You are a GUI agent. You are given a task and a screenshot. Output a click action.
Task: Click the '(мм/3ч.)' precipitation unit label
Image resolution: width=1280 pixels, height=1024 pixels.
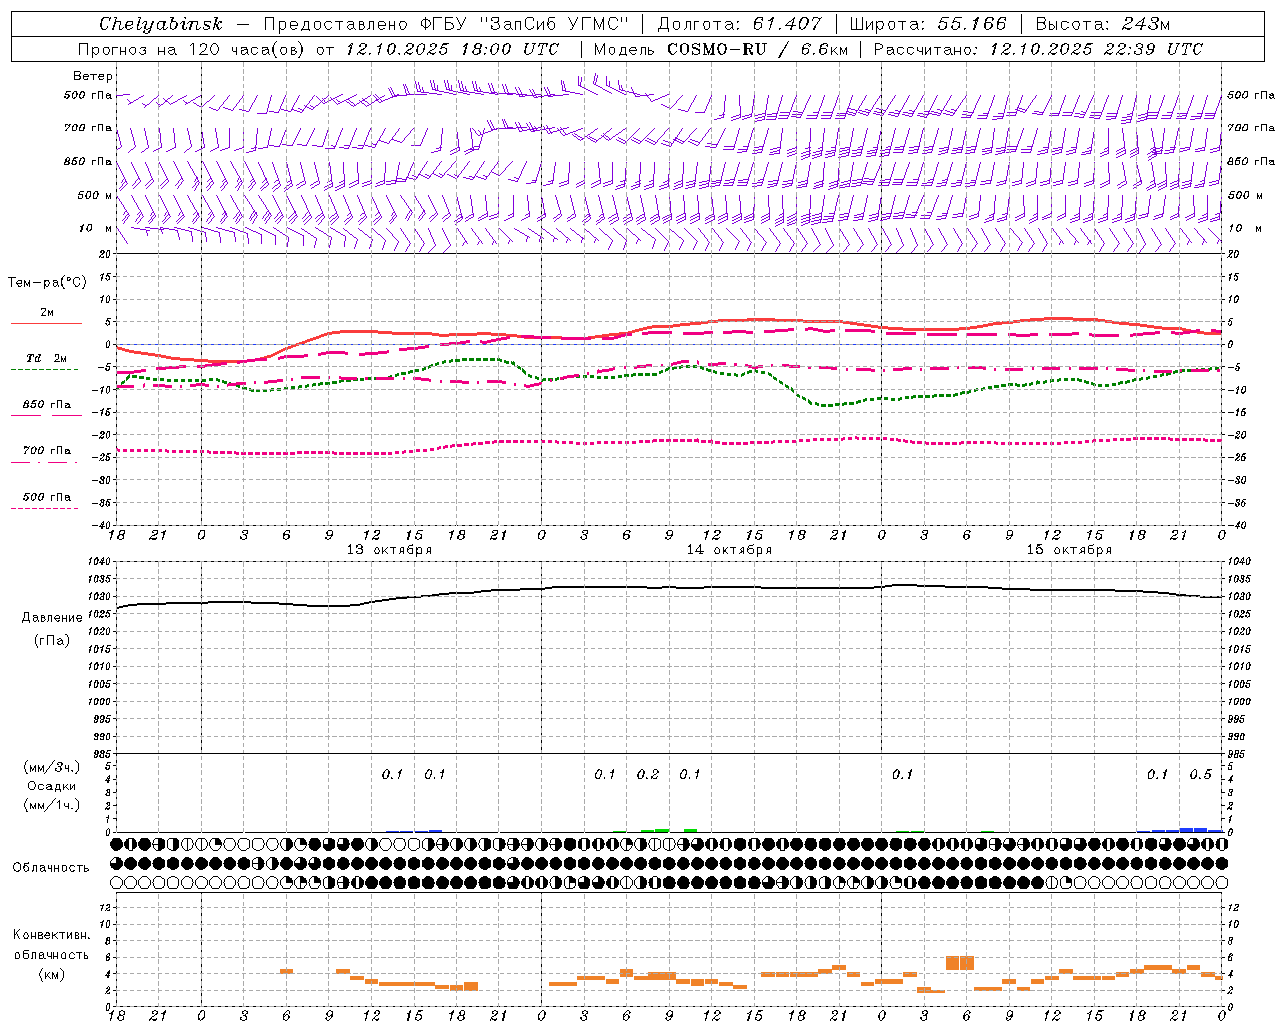[52, 767]
